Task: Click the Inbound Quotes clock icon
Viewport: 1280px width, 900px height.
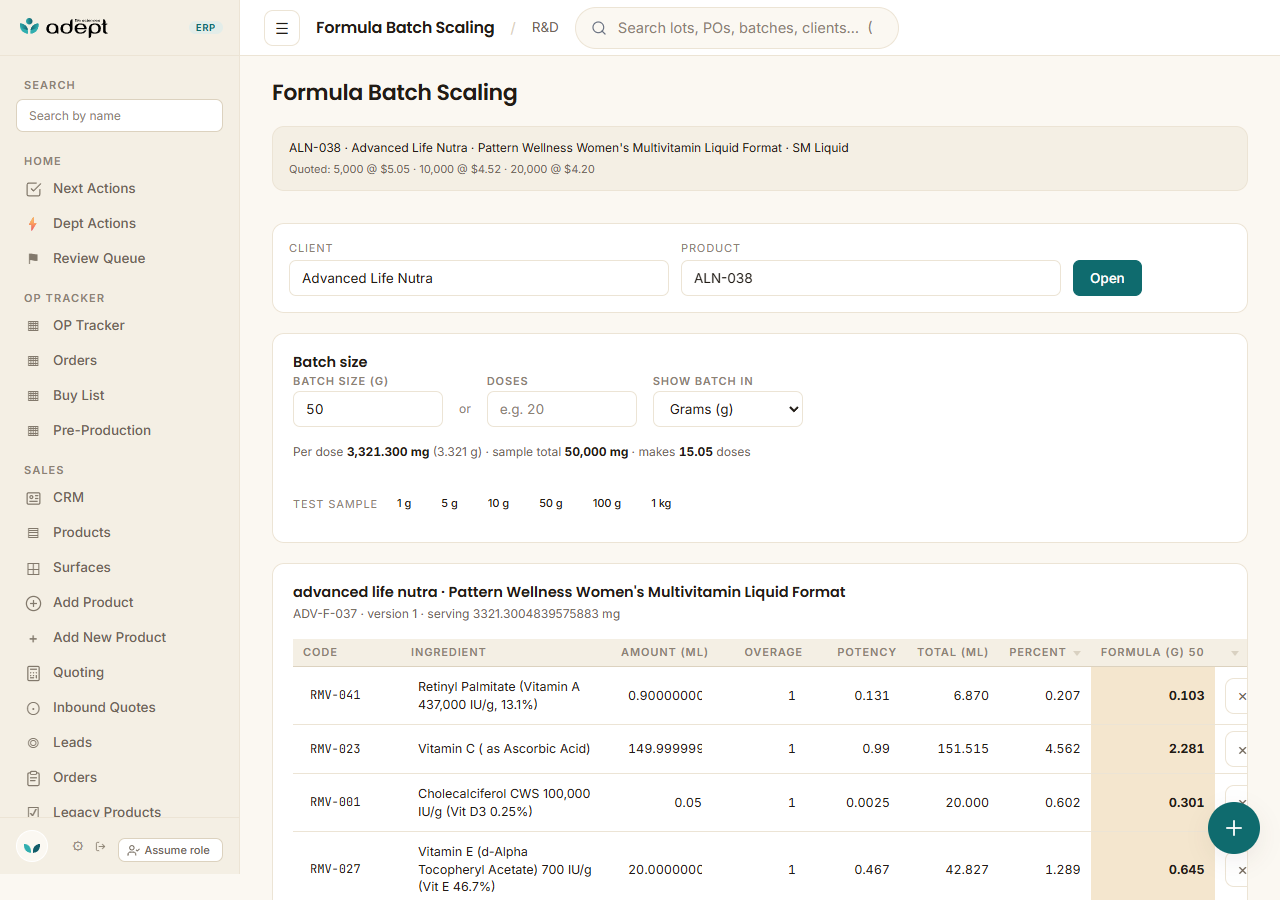Action: click(33, 708)
